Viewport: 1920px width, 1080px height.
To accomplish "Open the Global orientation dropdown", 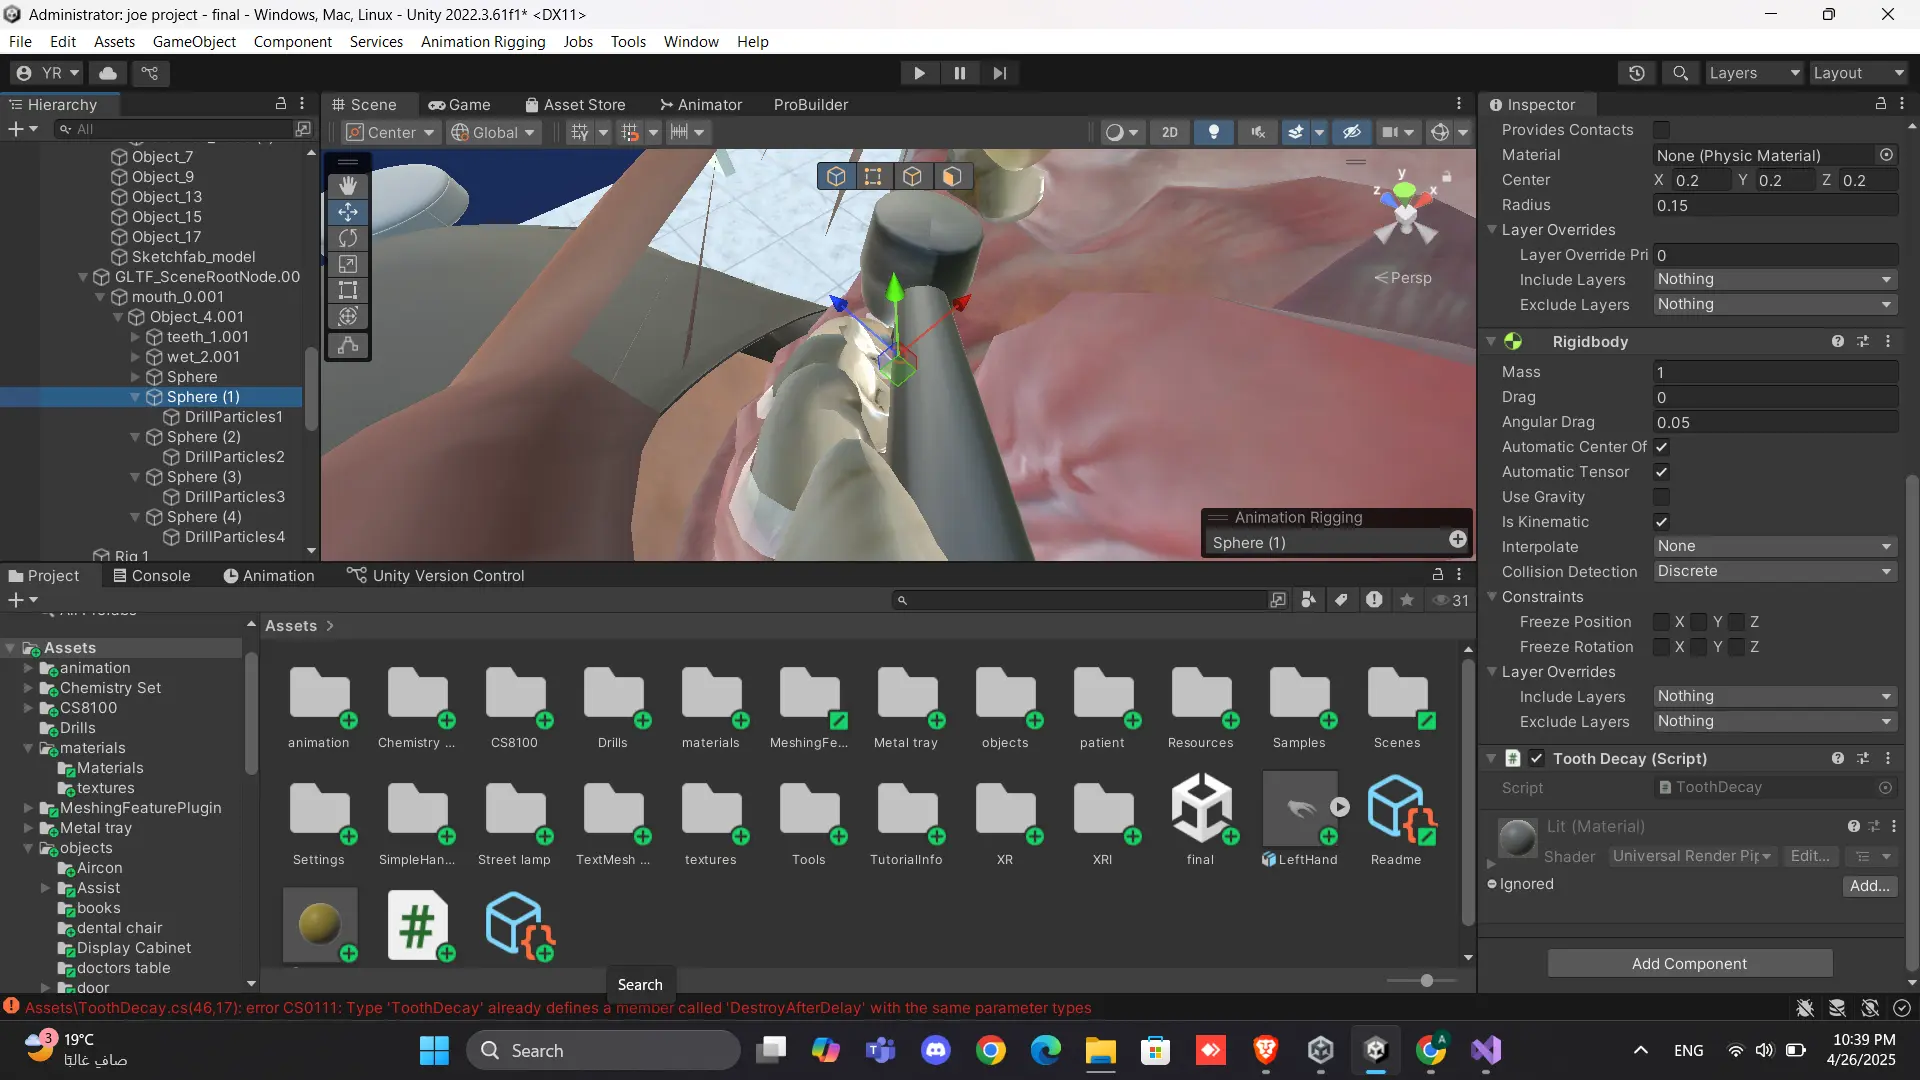I will pos(494,132).
